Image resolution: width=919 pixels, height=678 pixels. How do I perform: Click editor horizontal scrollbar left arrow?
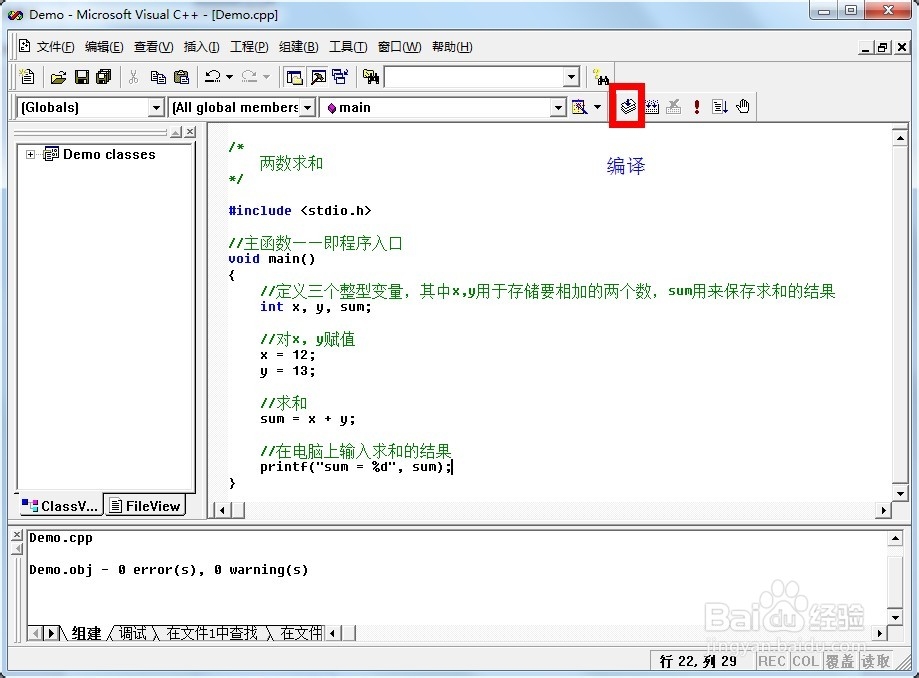click(222, 510)
